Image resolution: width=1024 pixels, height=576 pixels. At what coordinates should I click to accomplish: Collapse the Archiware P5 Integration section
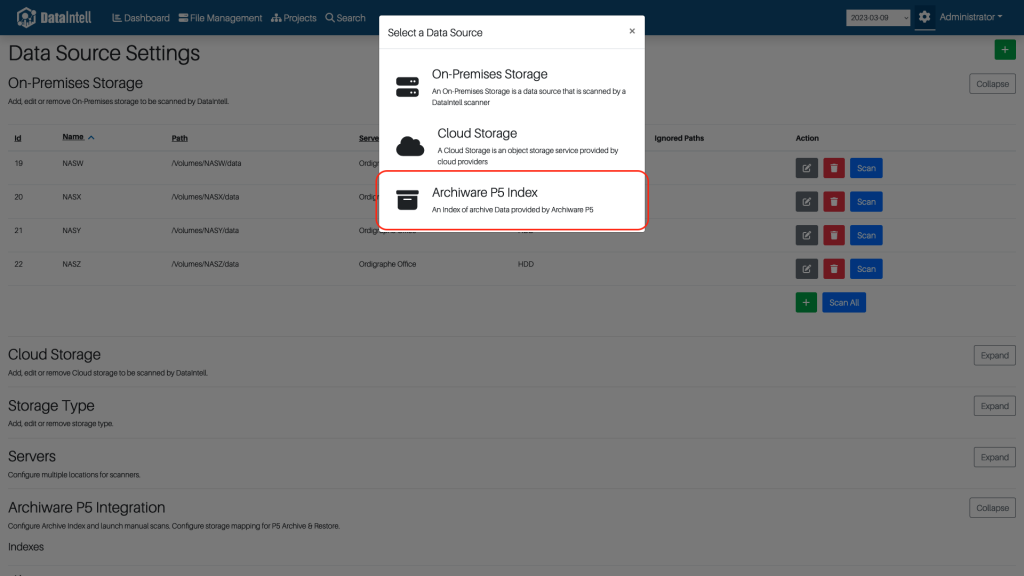pos(992,508)
